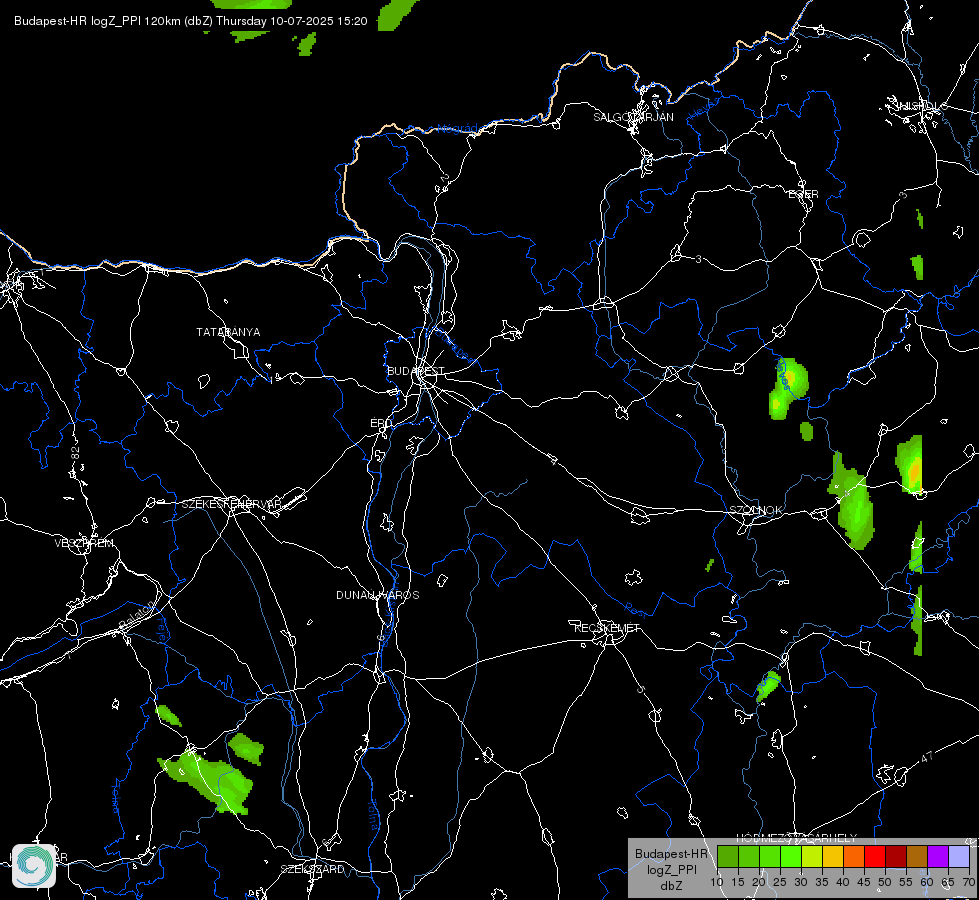Click the TATABÁNYA city label

(x=229, y=332)
